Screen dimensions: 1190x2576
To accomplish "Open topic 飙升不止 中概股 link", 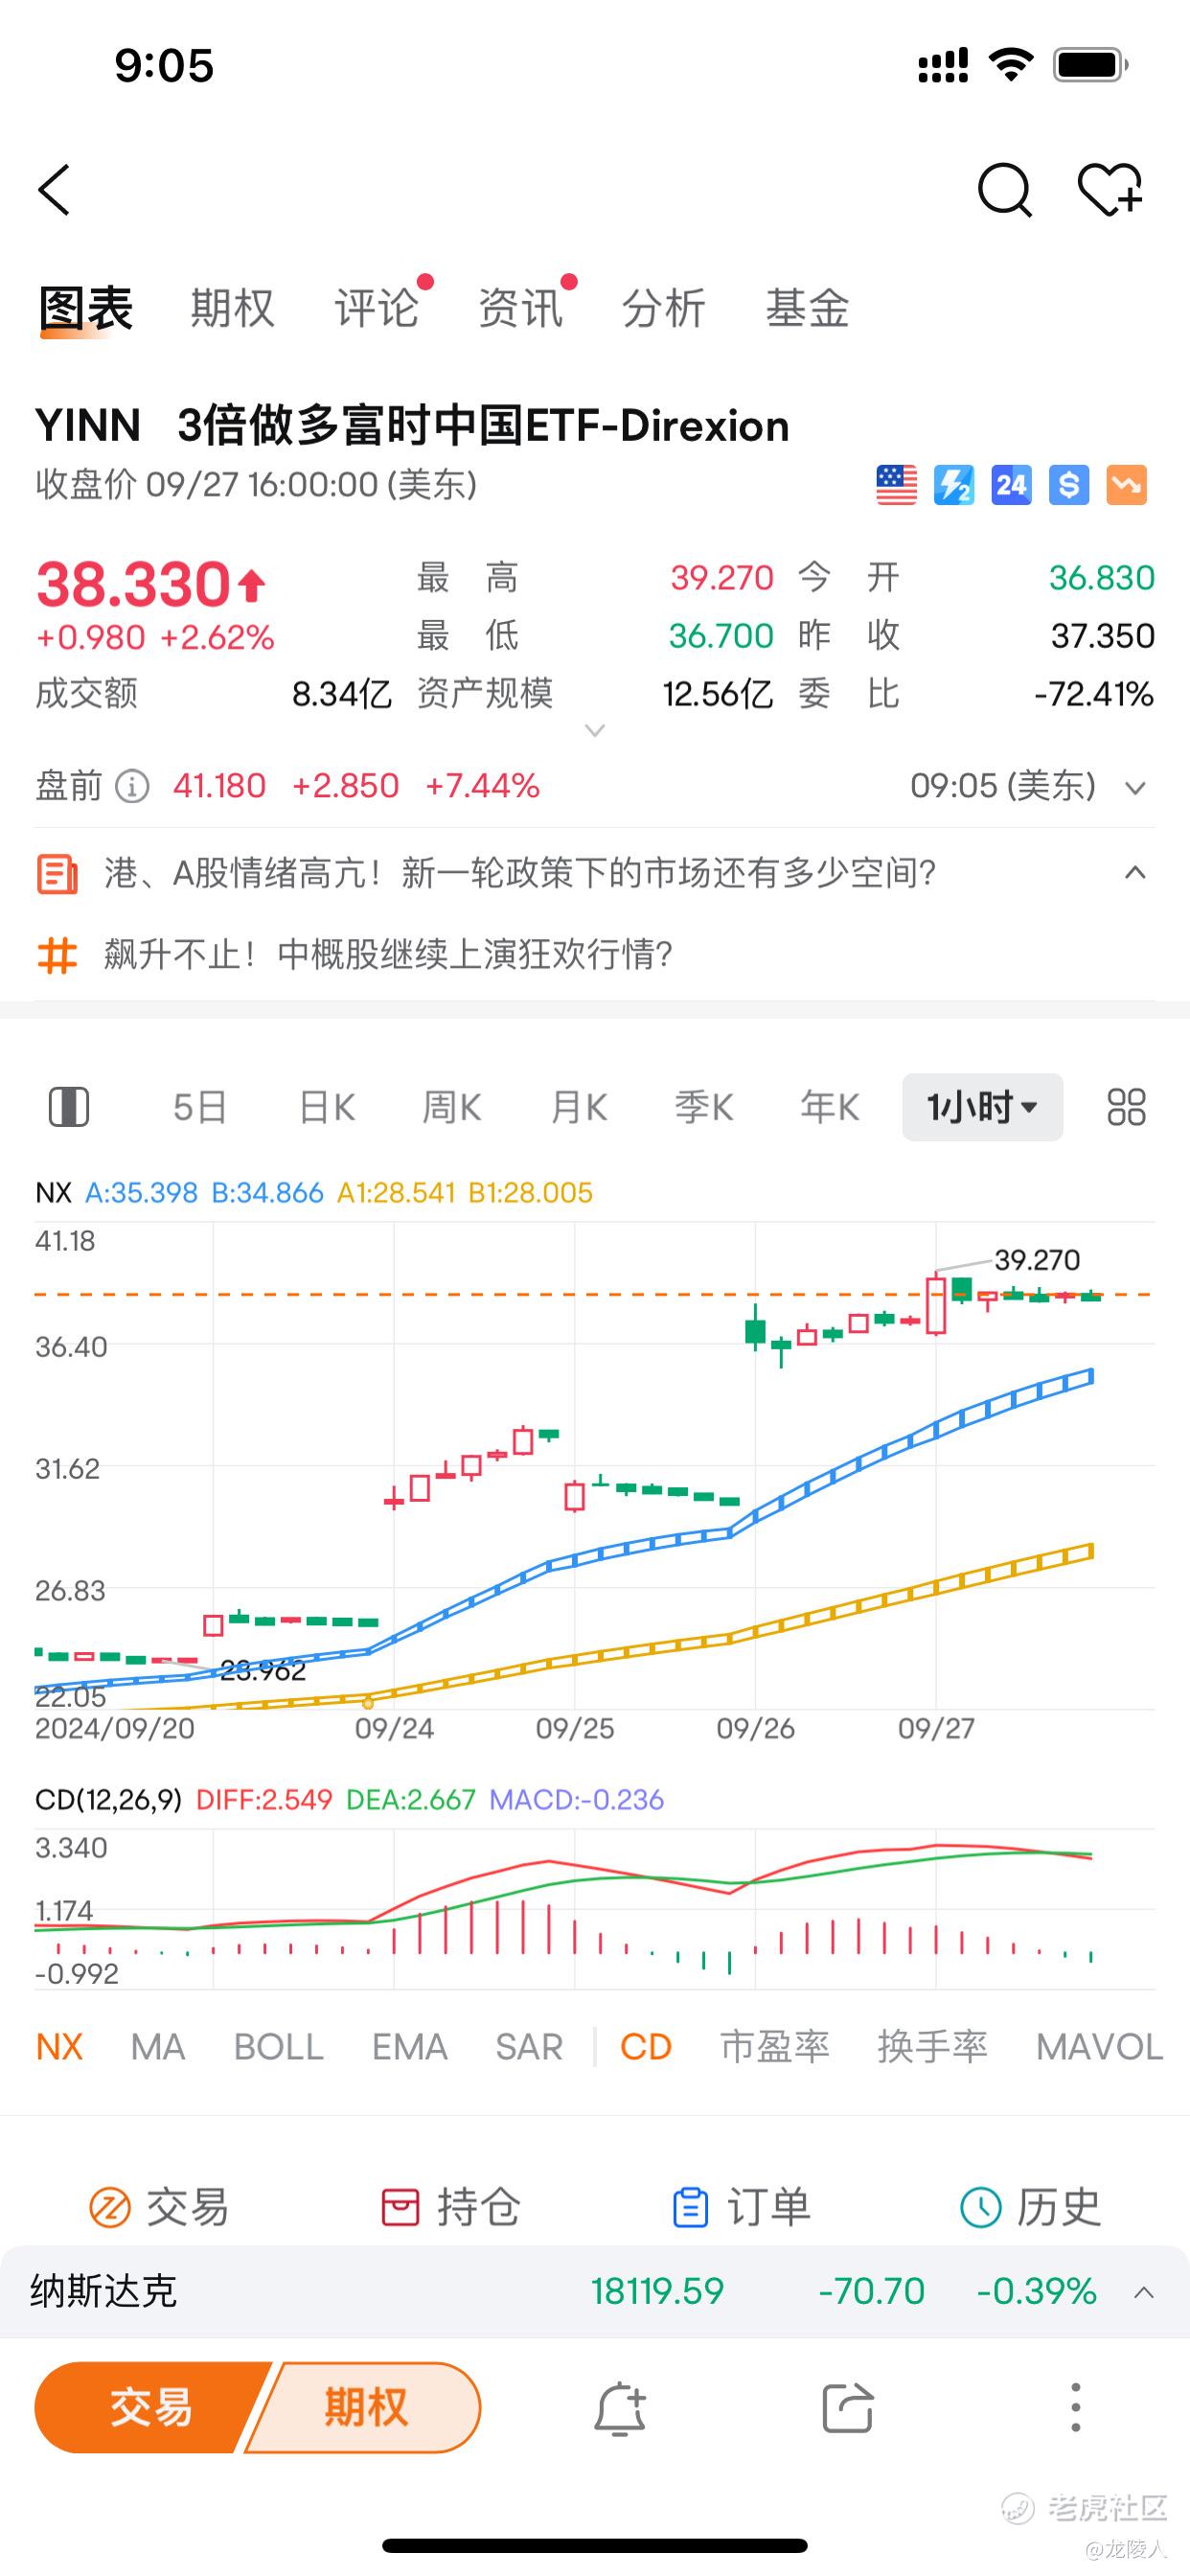I will [x=388, y=954].
